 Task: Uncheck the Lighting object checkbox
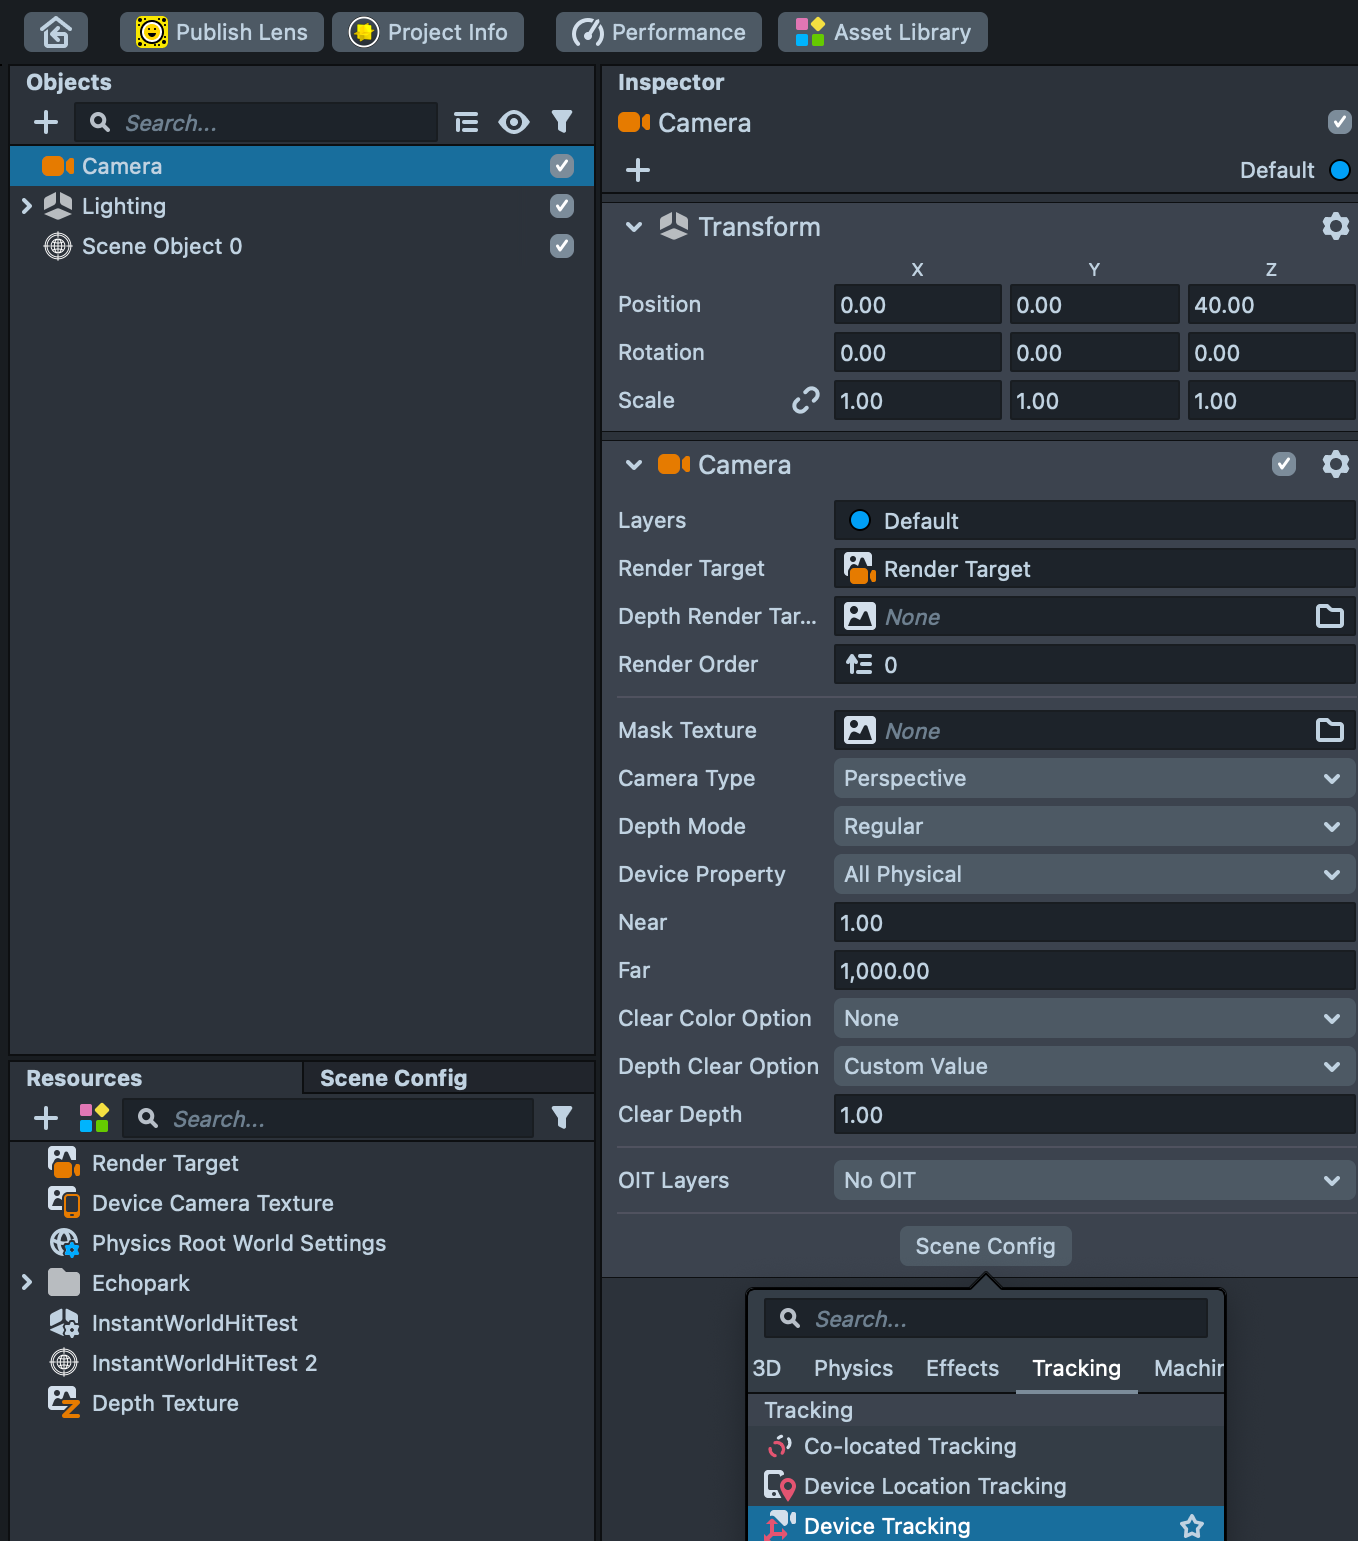point(562,206)
